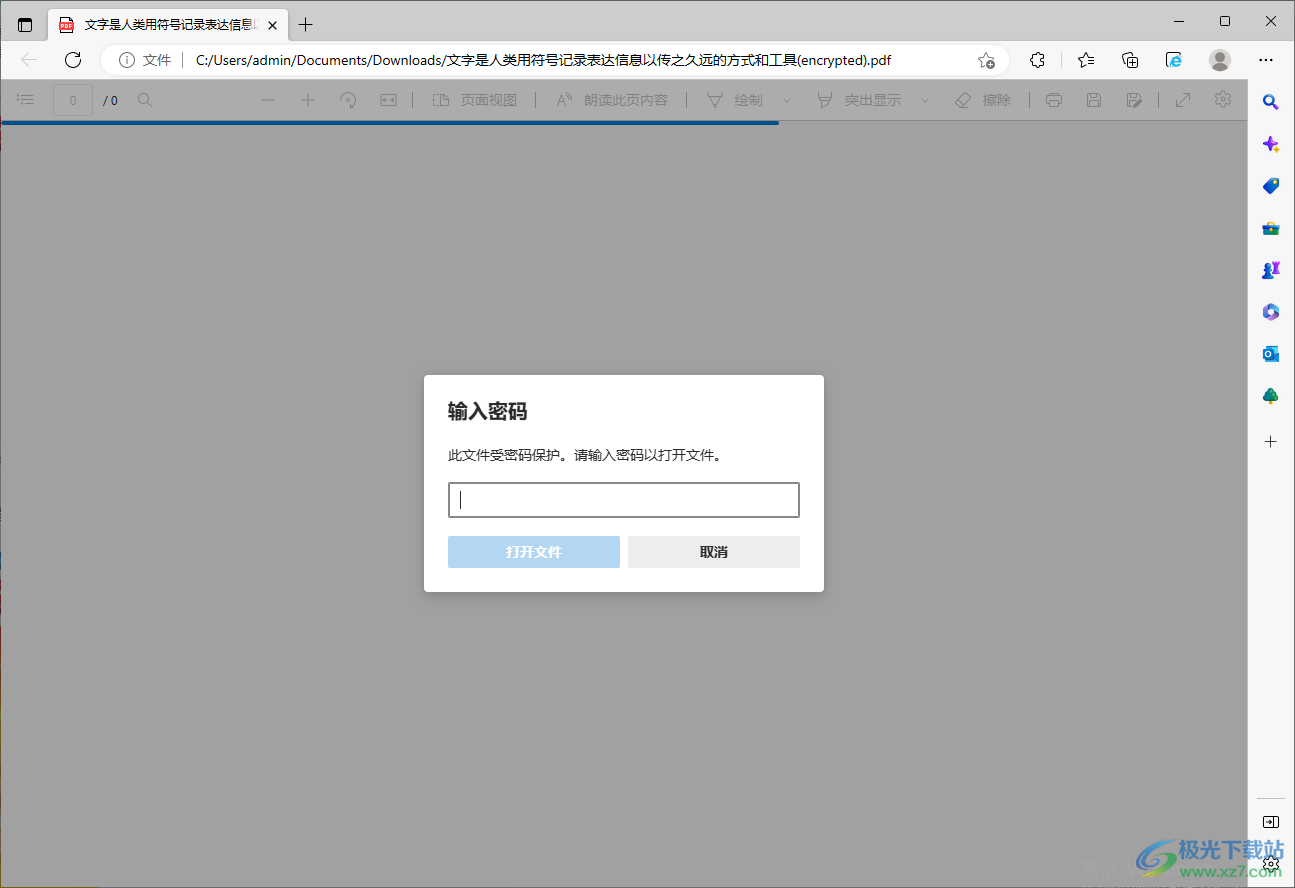
Task: Fit PDF to page width
Action: 388,100
